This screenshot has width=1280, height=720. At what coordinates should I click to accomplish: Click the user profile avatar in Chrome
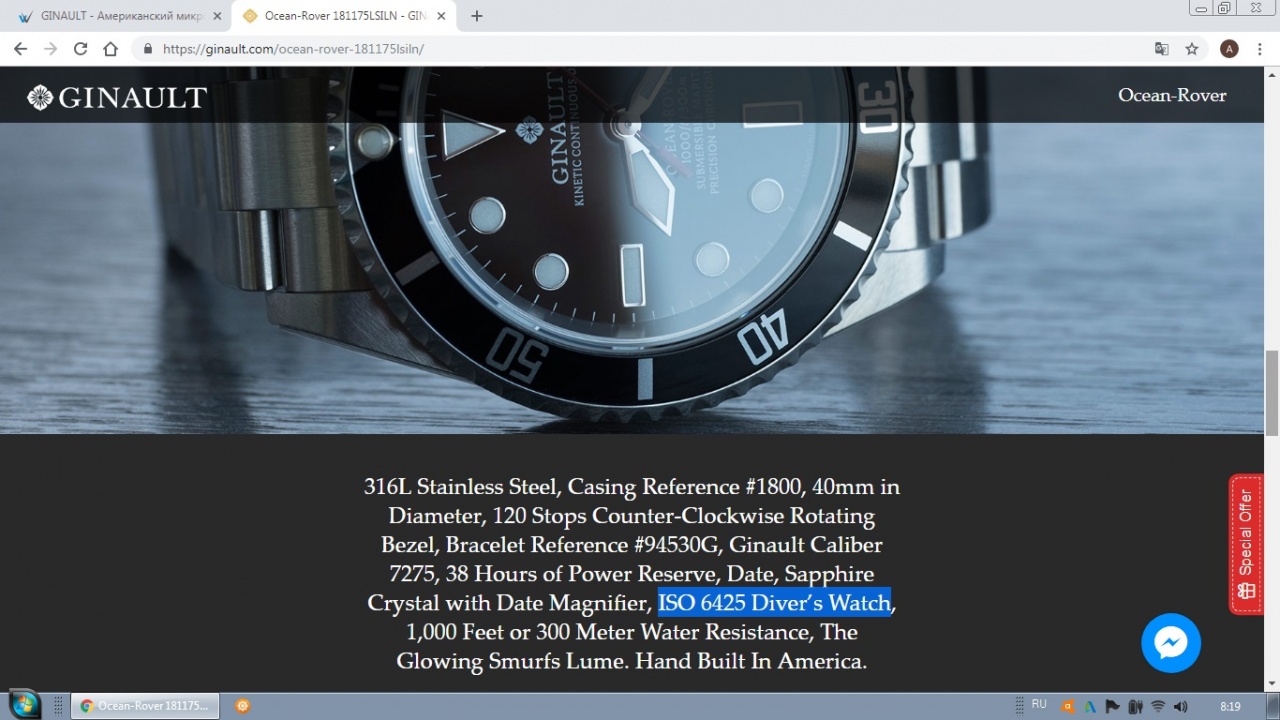pos(1230,49)
